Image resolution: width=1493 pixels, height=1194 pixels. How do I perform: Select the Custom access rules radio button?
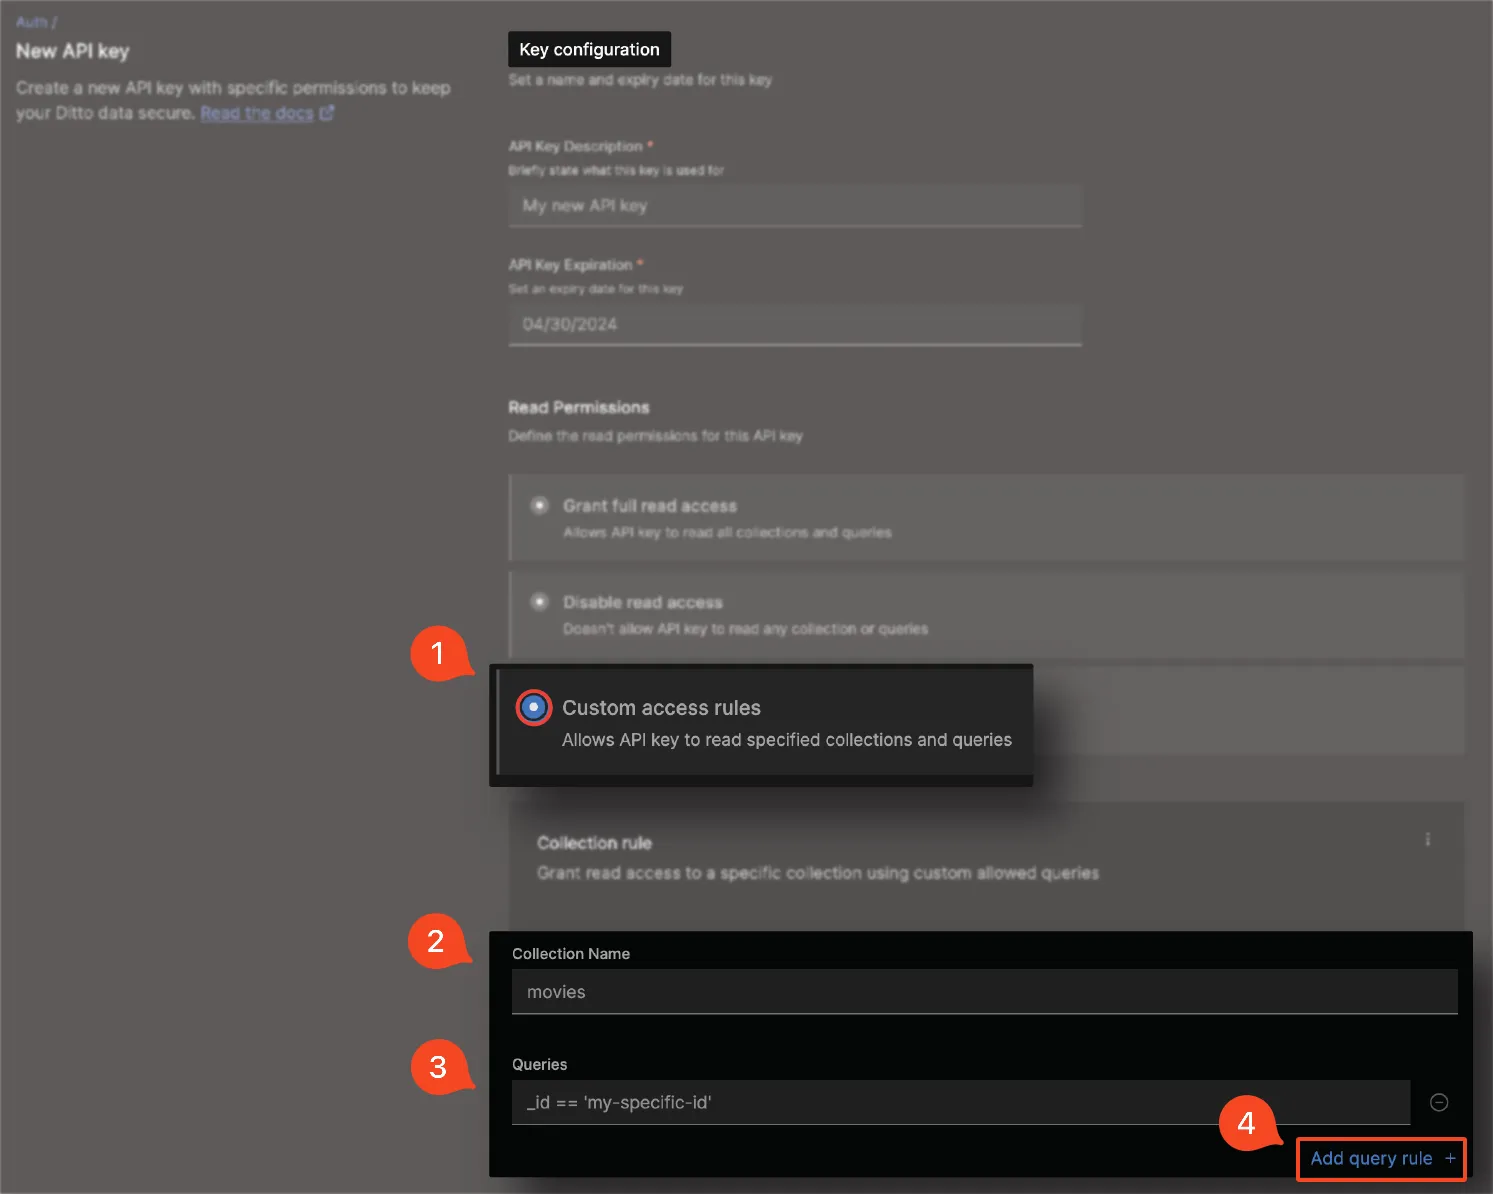(534, 708)
